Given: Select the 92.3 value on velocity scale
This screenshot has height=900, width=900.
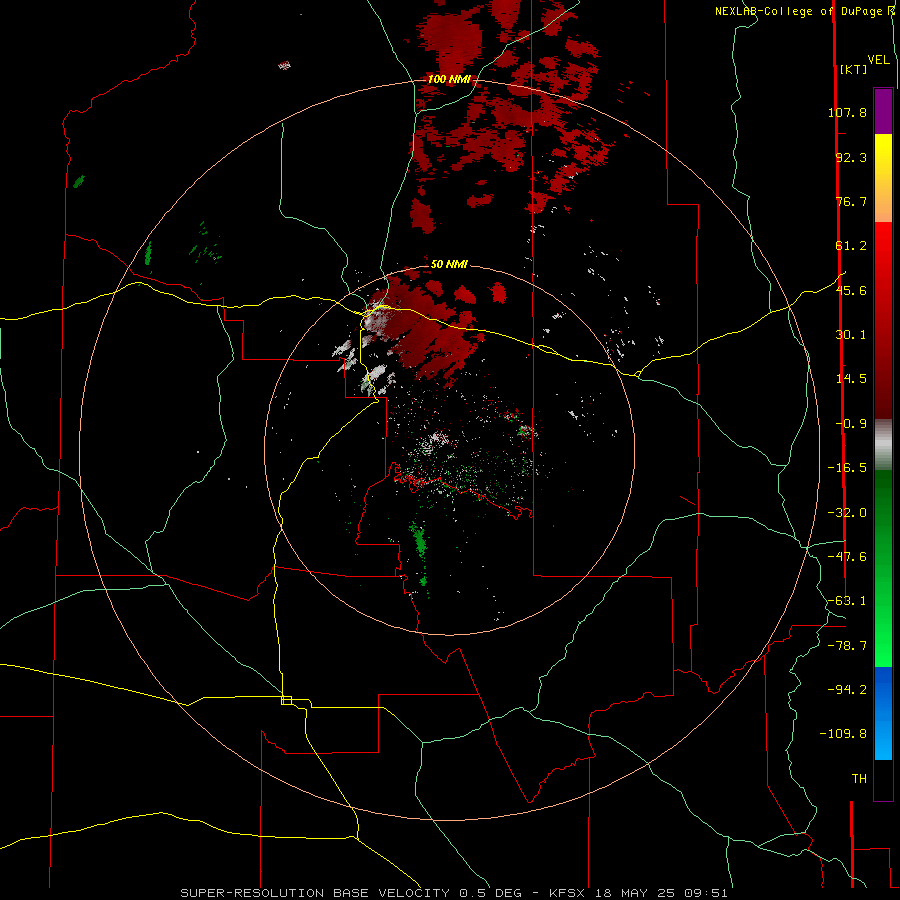Looking at the screenshot, I should pyautogui.click(x=851, y=157).
